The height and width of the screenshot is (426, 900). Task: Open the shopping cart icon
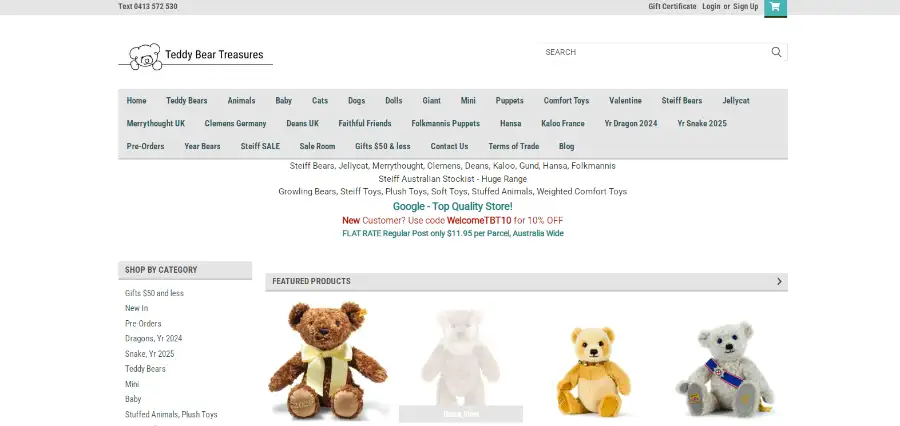click(775, 7)
